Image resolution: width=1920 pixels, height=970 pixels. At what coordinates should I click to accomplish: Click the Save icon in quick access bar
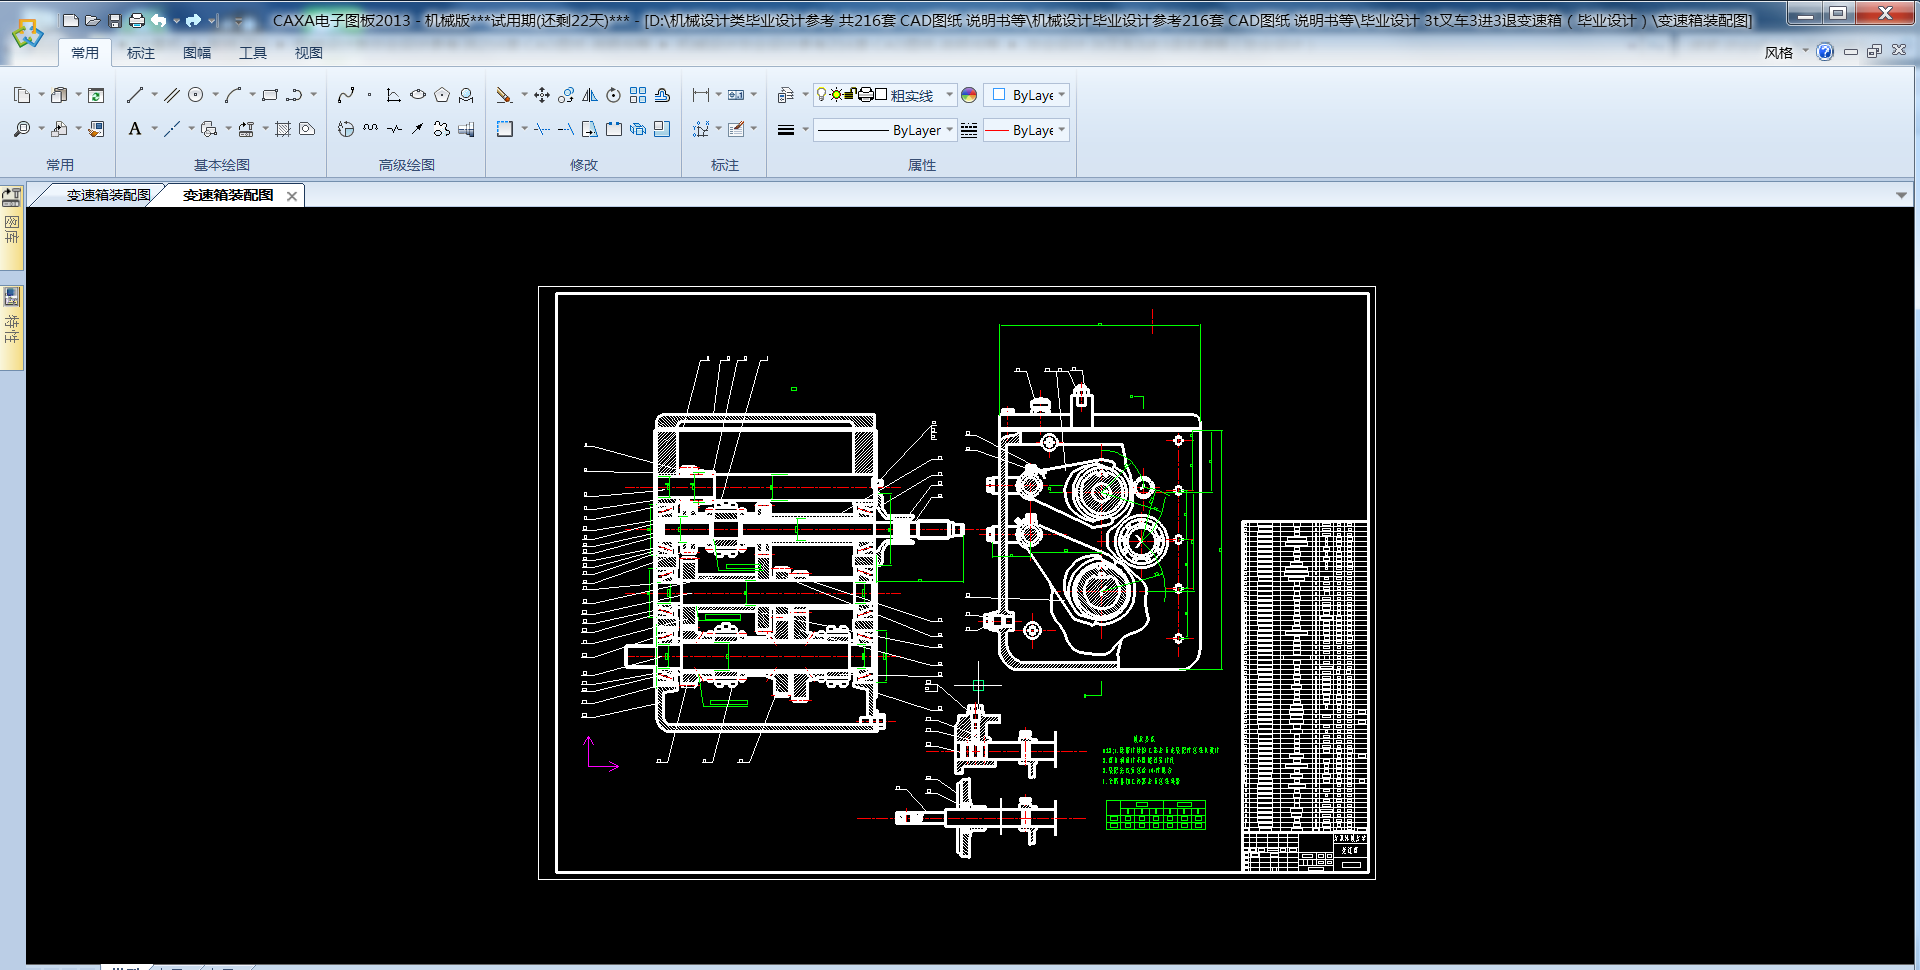point(115,20)
